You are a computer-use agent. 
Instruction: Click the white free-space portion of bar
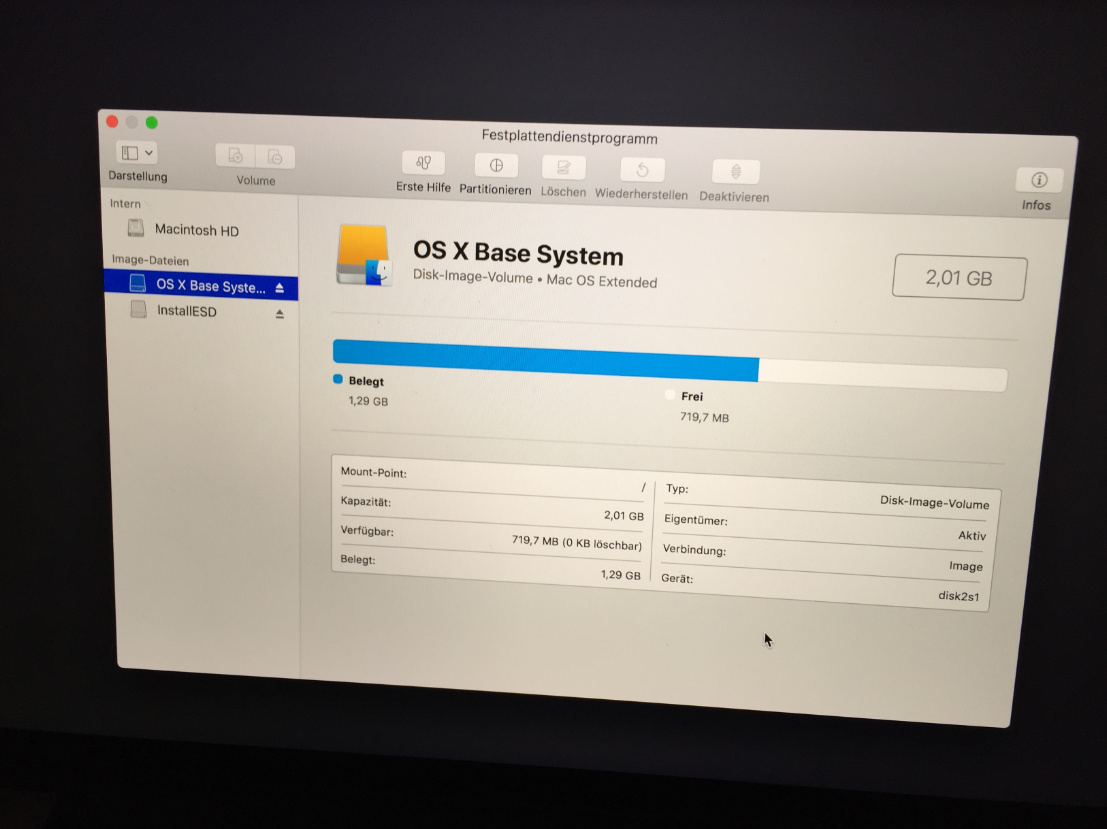click(x=882, y=375)
